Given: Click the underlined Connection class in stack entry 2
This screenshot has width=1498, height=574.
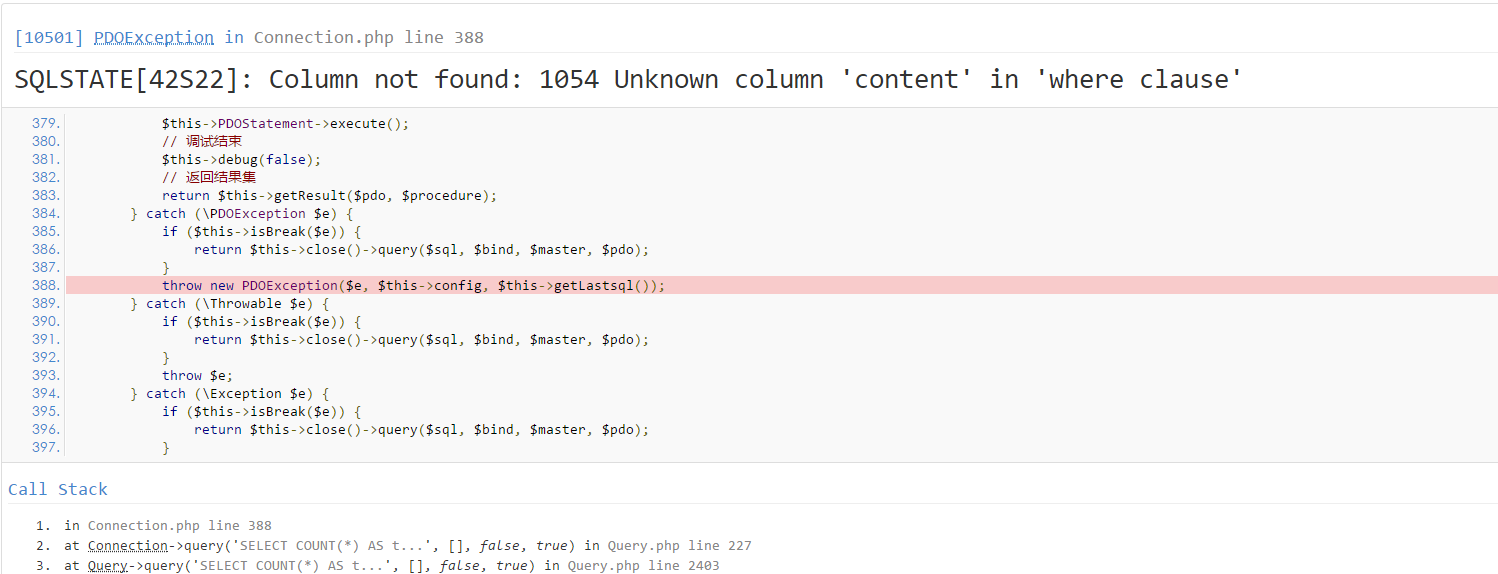Looking at the screenshot, I should [128, 546].
